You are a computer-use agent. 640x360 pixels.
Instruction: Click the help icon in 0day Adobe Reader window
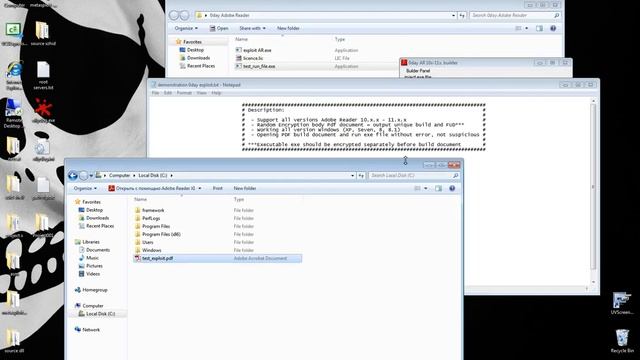(553, 28)
